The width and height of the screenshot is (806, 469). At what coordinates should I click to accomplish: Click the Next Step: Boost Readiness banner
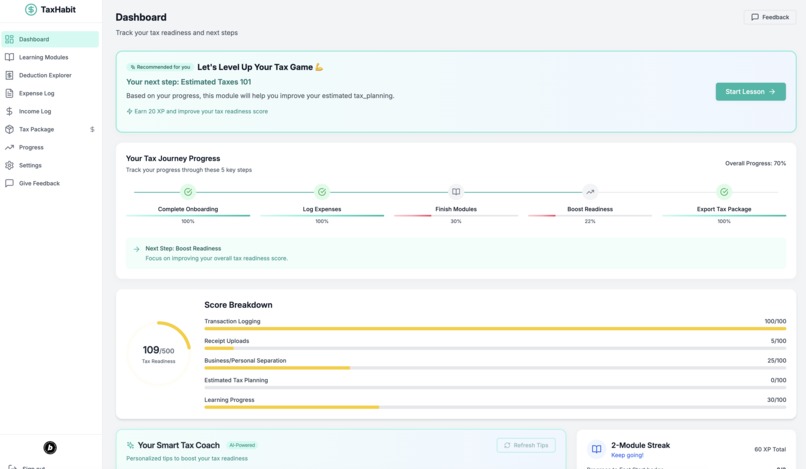click(x=456, y=253)
